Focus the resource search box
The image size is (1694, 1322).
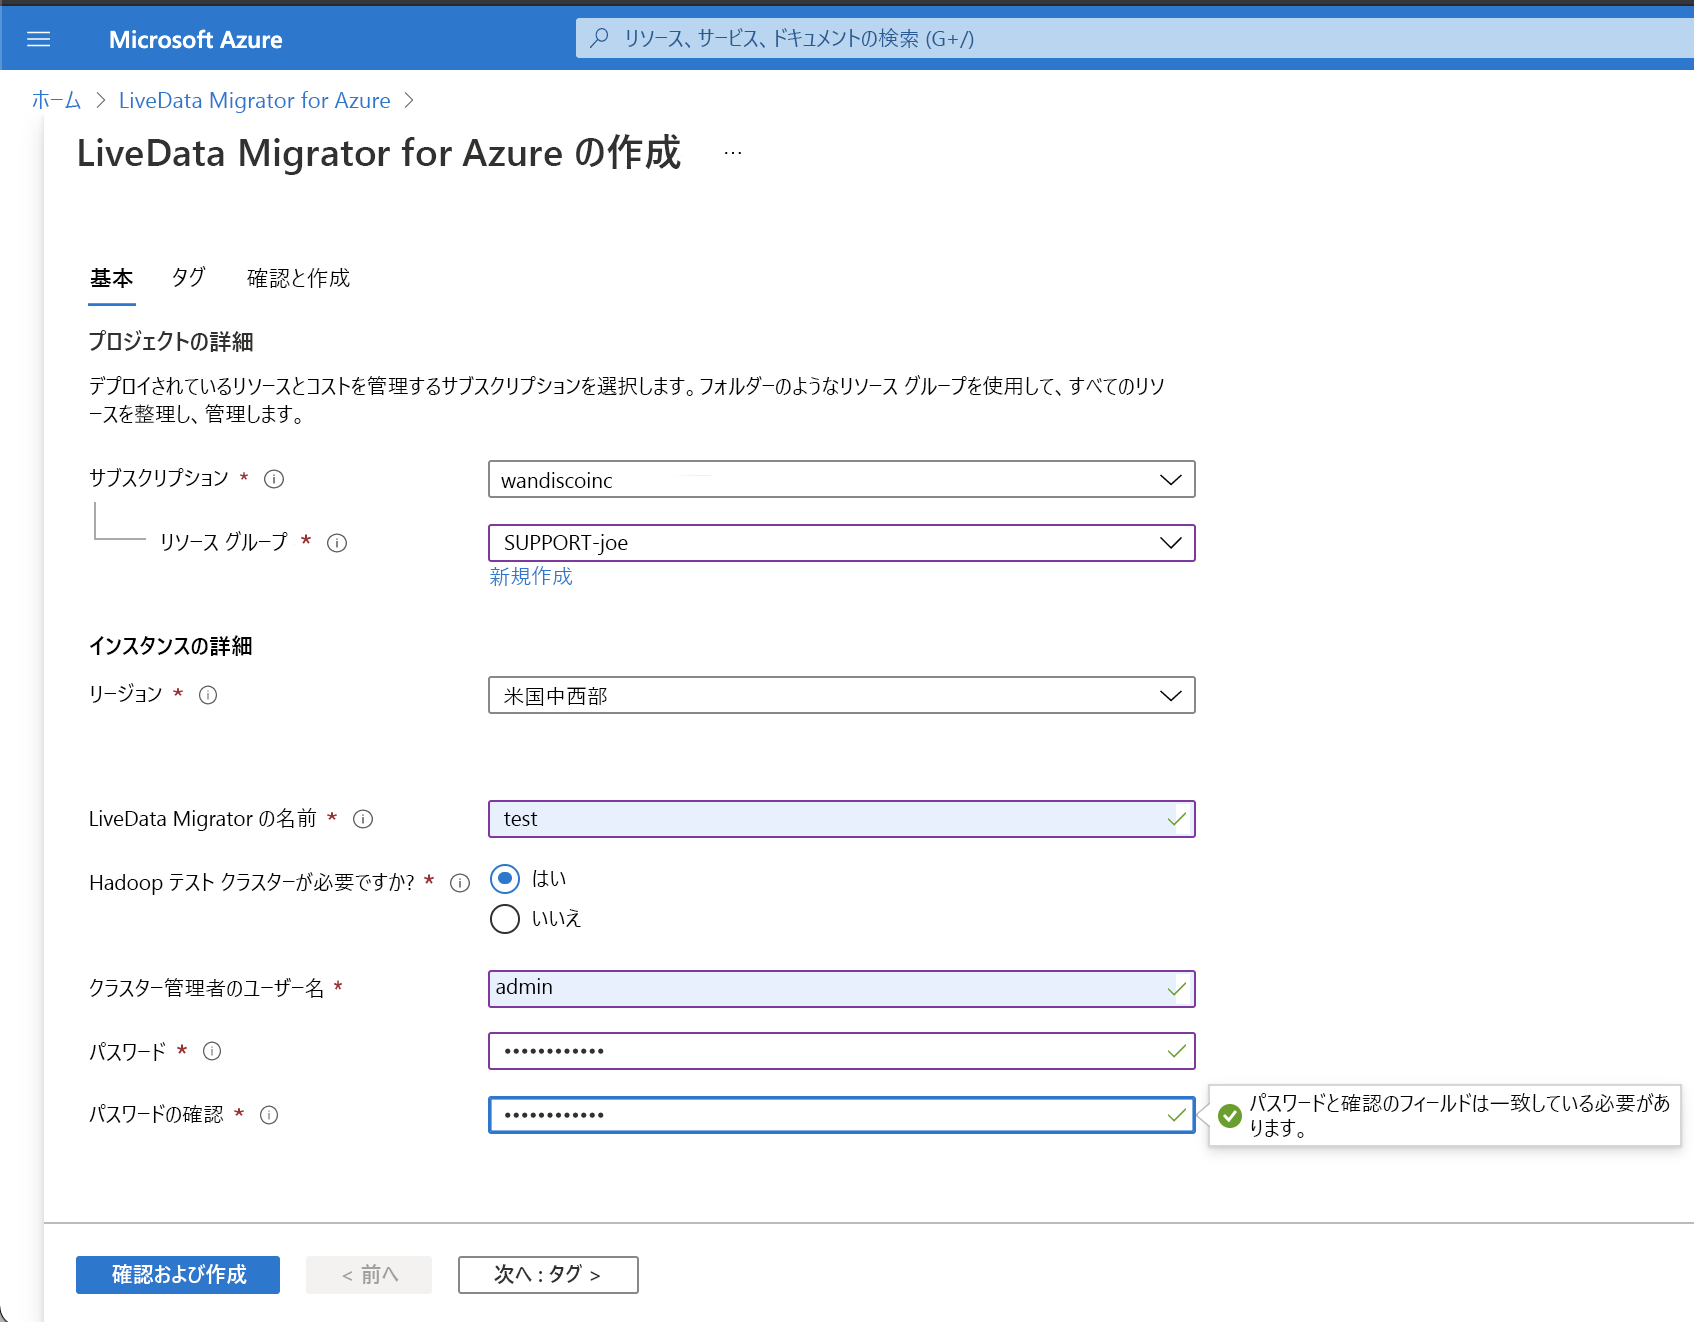1134,38
